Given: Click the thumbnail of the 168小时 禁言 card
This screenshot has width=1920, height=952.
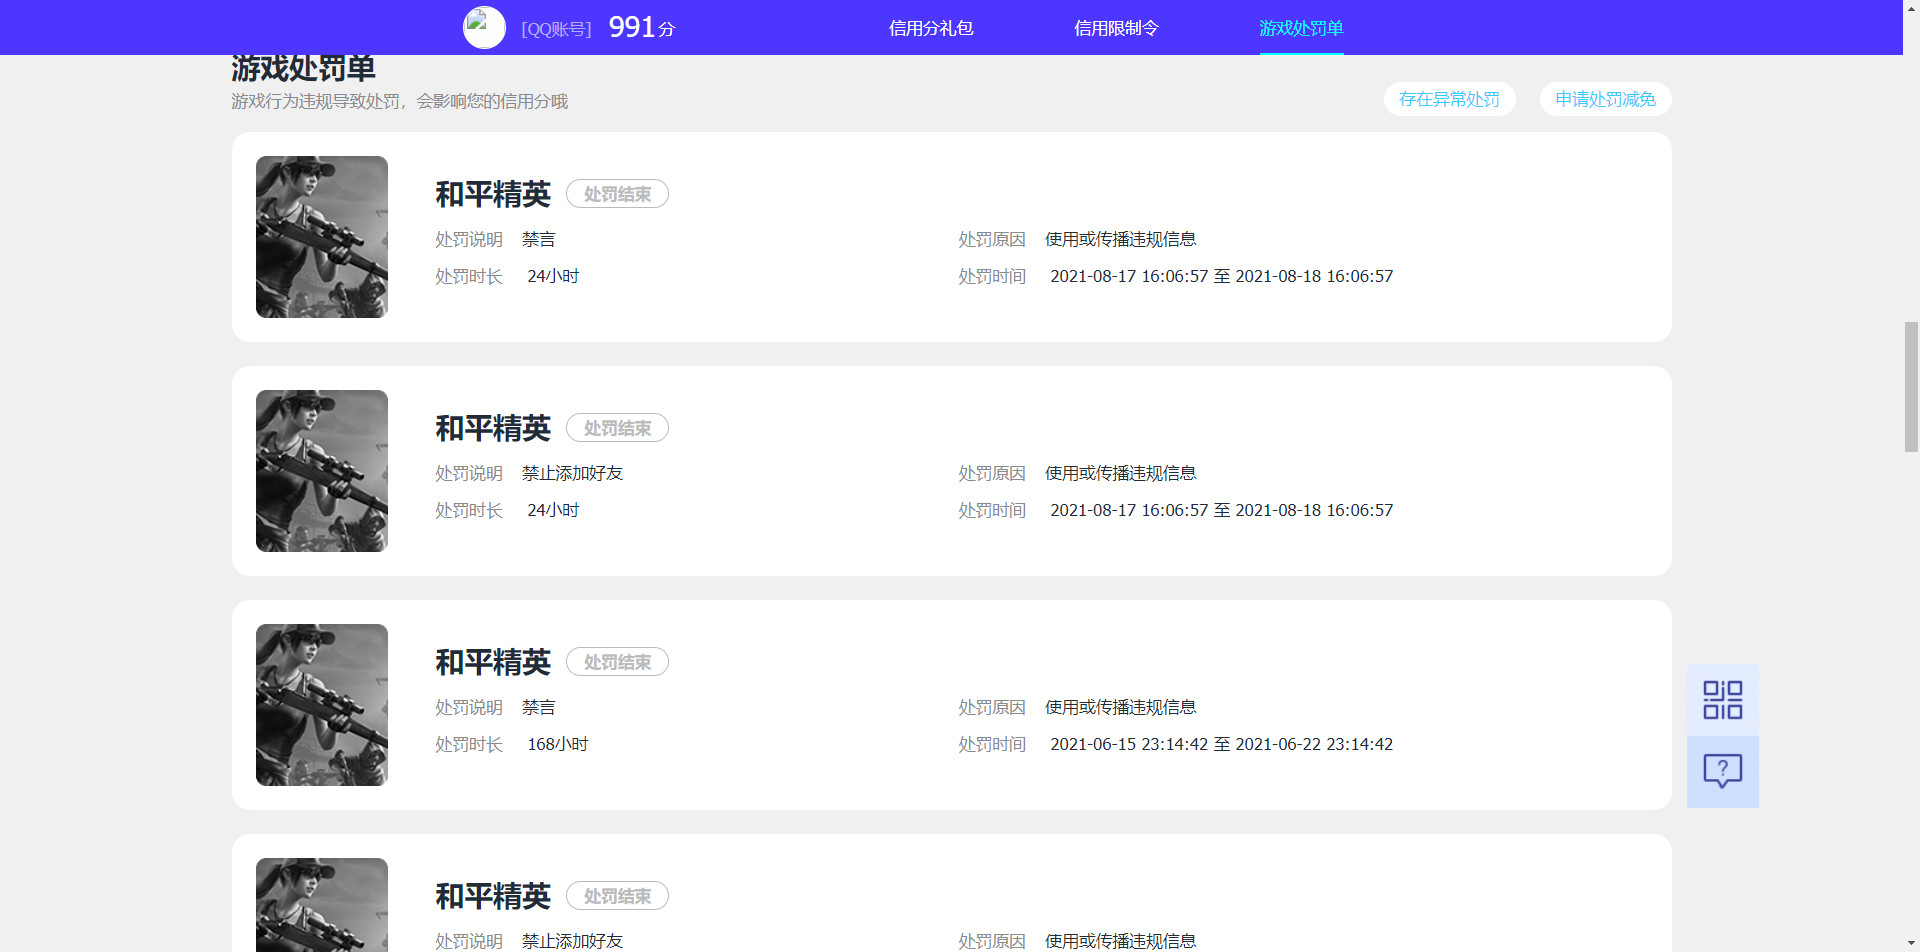Looking at the screenshot, I should pos(322,705).
